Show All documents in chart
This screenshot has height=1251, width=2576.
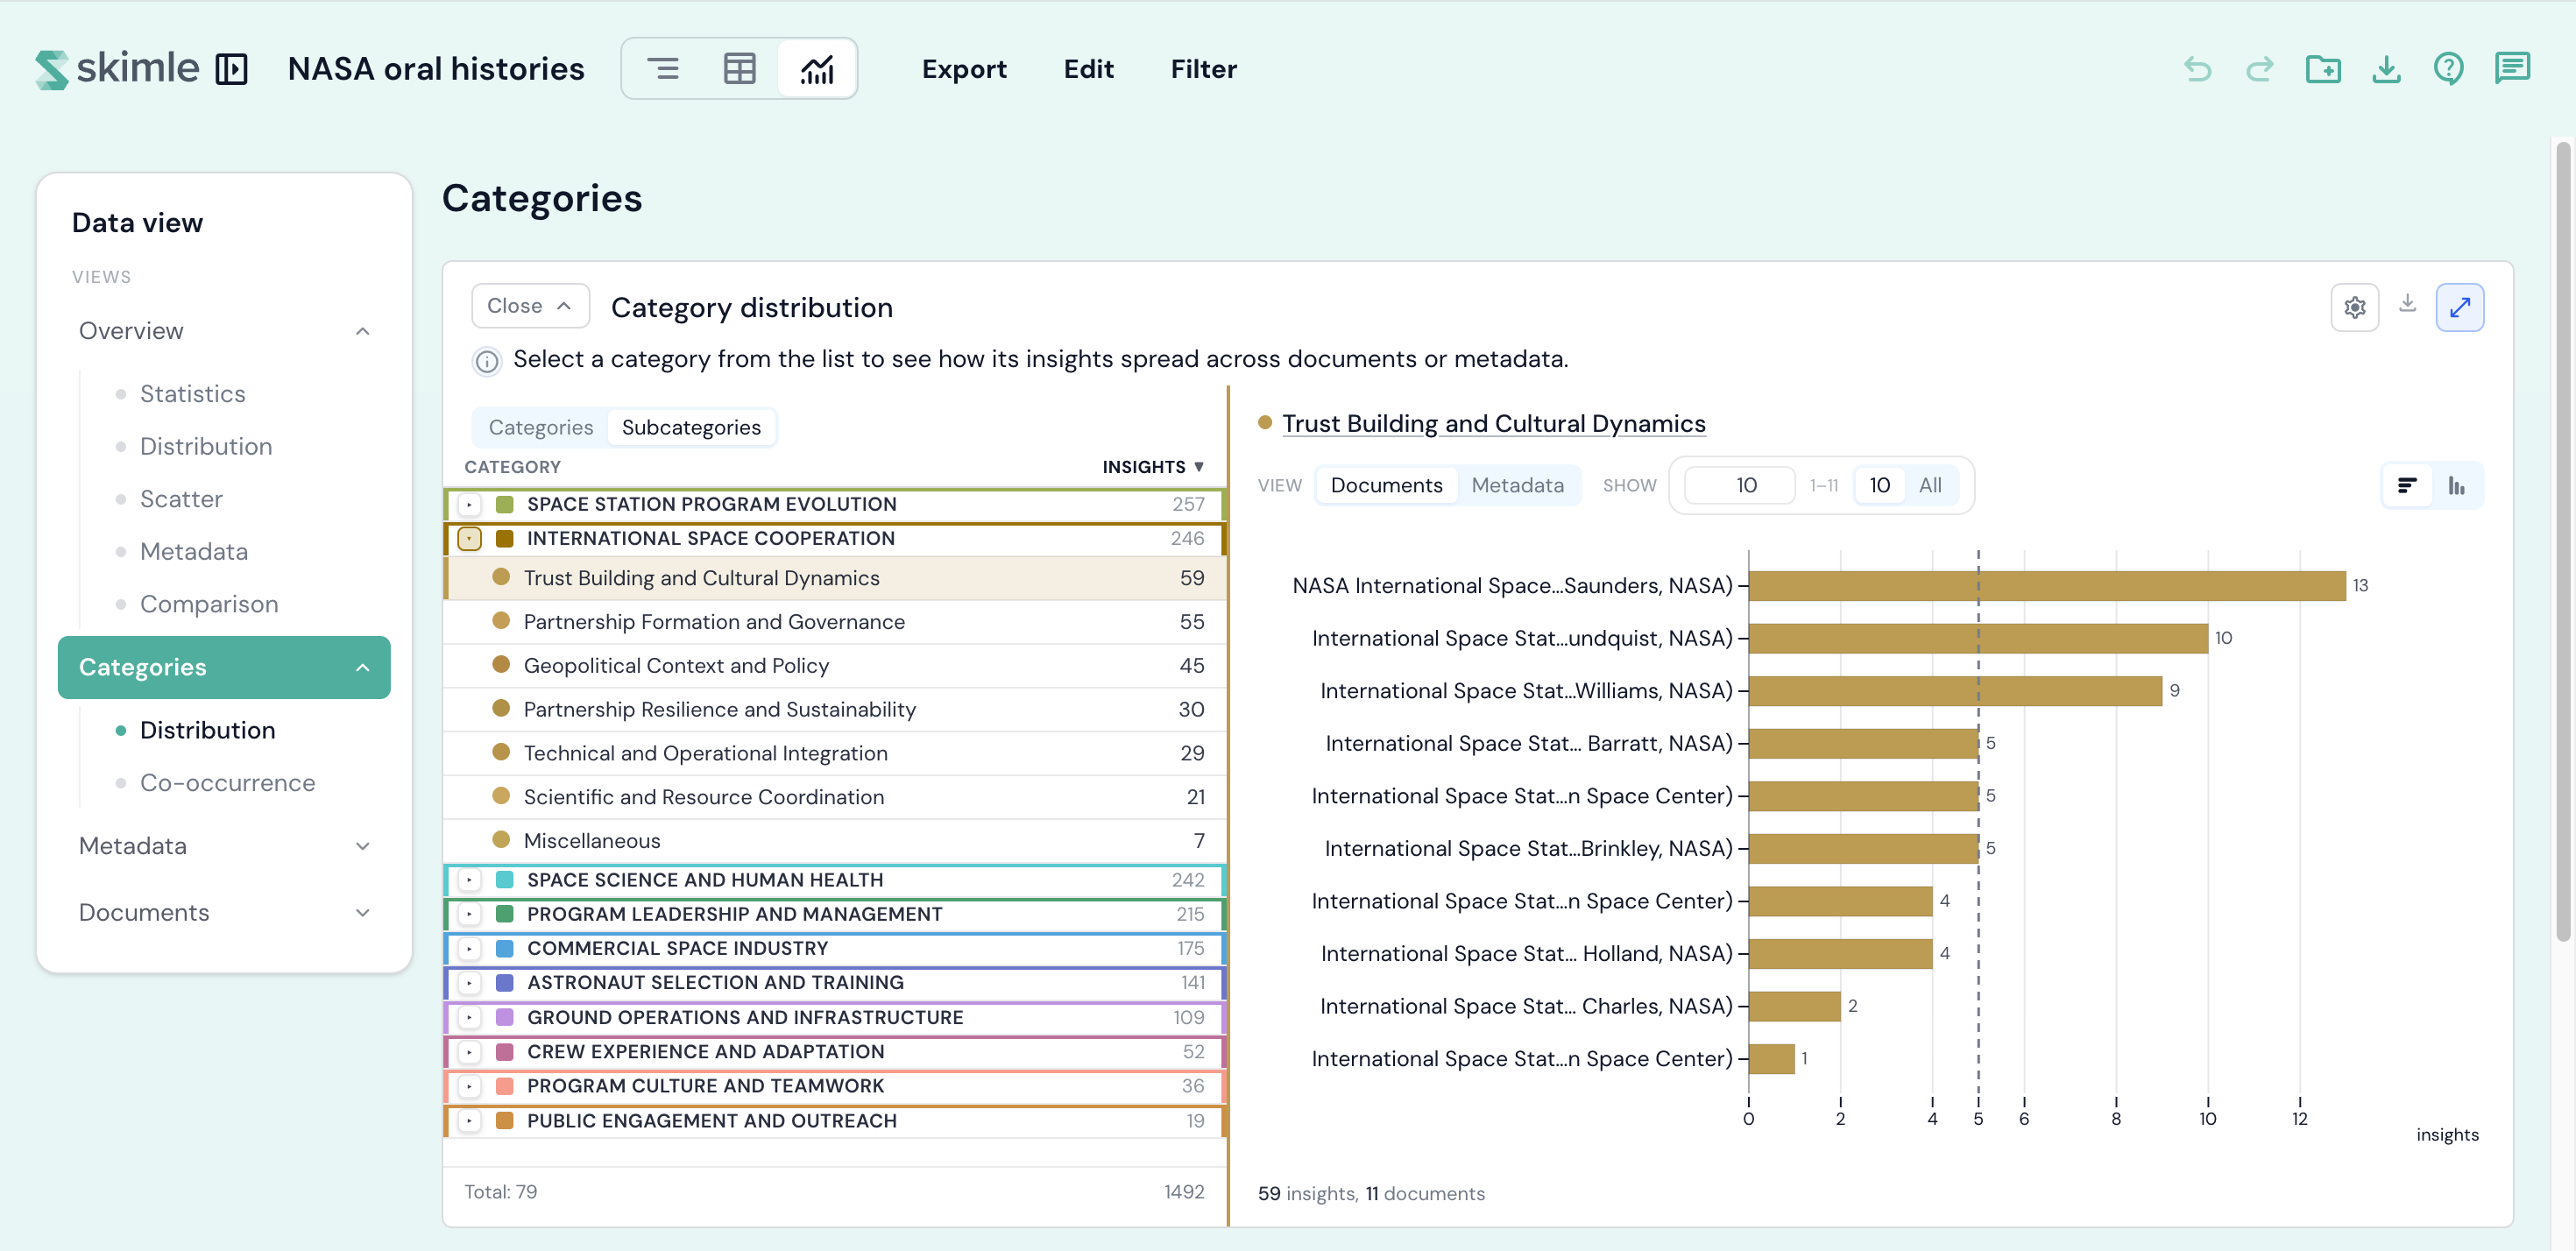point(1930,486)
